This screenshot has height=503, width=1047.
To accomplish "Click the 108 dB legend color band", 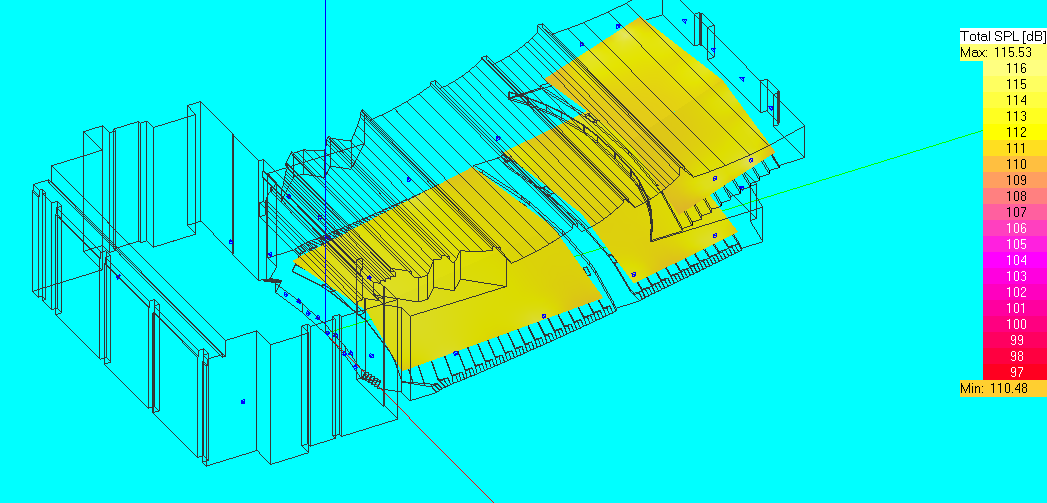I will pyautogui.click(x=1015, y=196).
